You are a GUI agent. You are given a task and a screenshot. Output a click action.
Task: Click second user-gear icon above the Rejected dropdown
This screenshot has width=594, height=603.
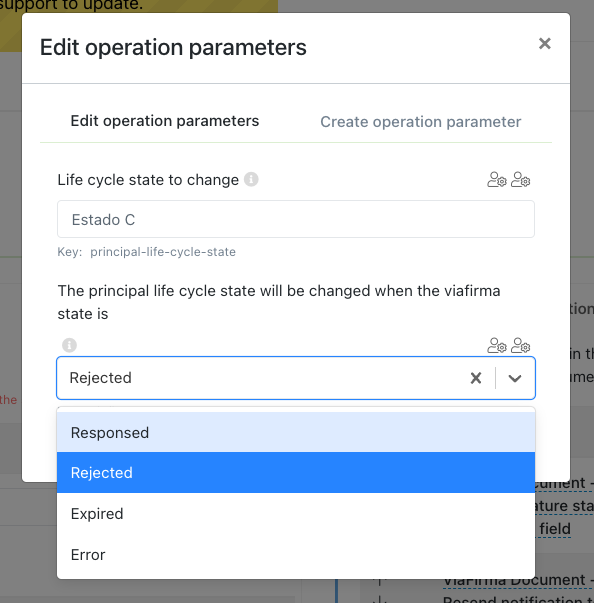pyautogui.click(x=521, y=345)
